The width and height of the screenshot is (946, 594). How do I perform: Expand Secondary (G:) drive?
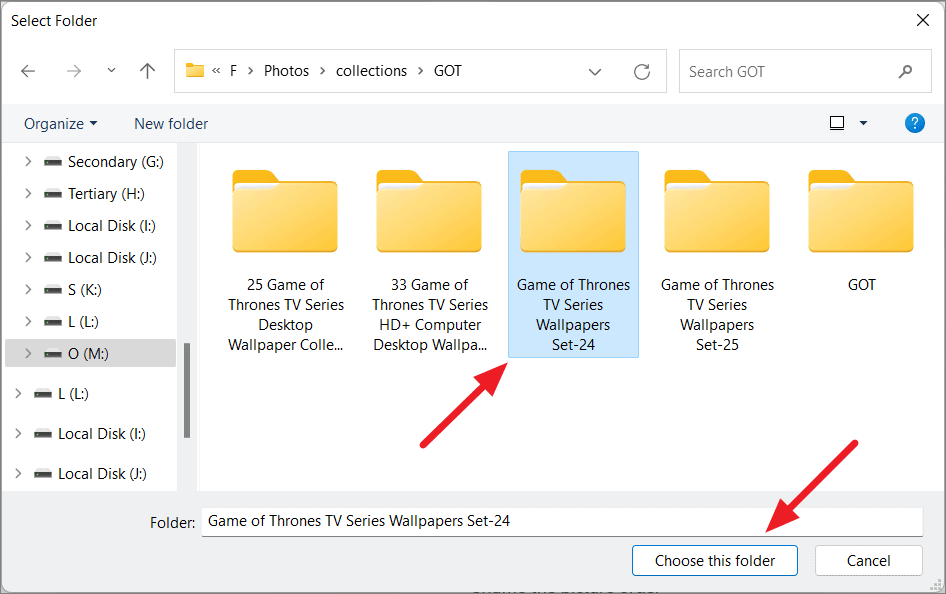tap(28, 162)
